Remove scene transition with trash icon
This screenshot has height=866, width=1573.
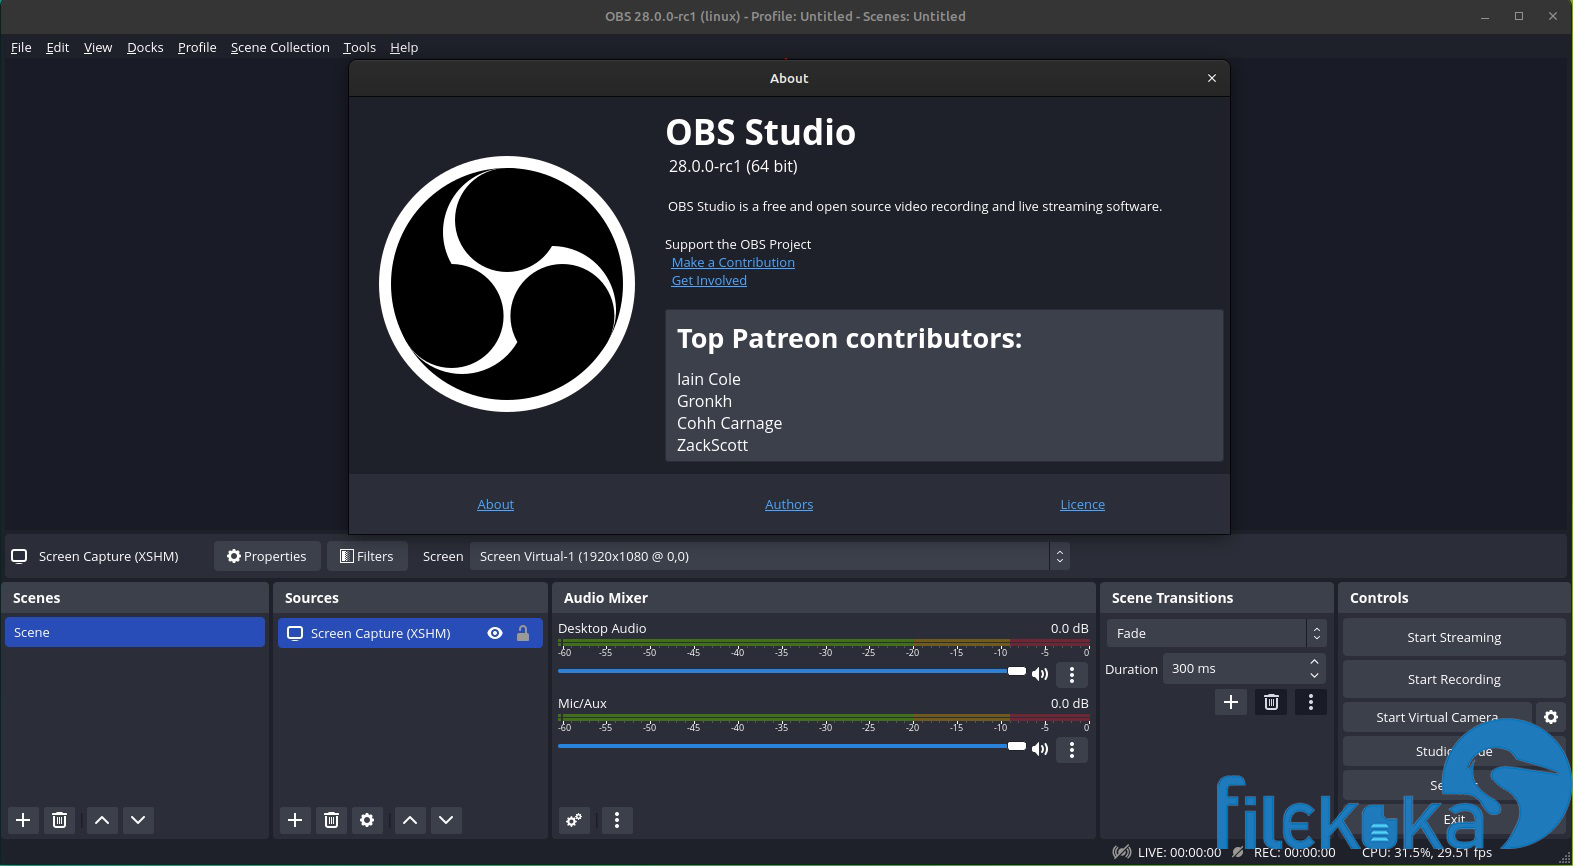pyautogui.click(x=1271, y=702)
